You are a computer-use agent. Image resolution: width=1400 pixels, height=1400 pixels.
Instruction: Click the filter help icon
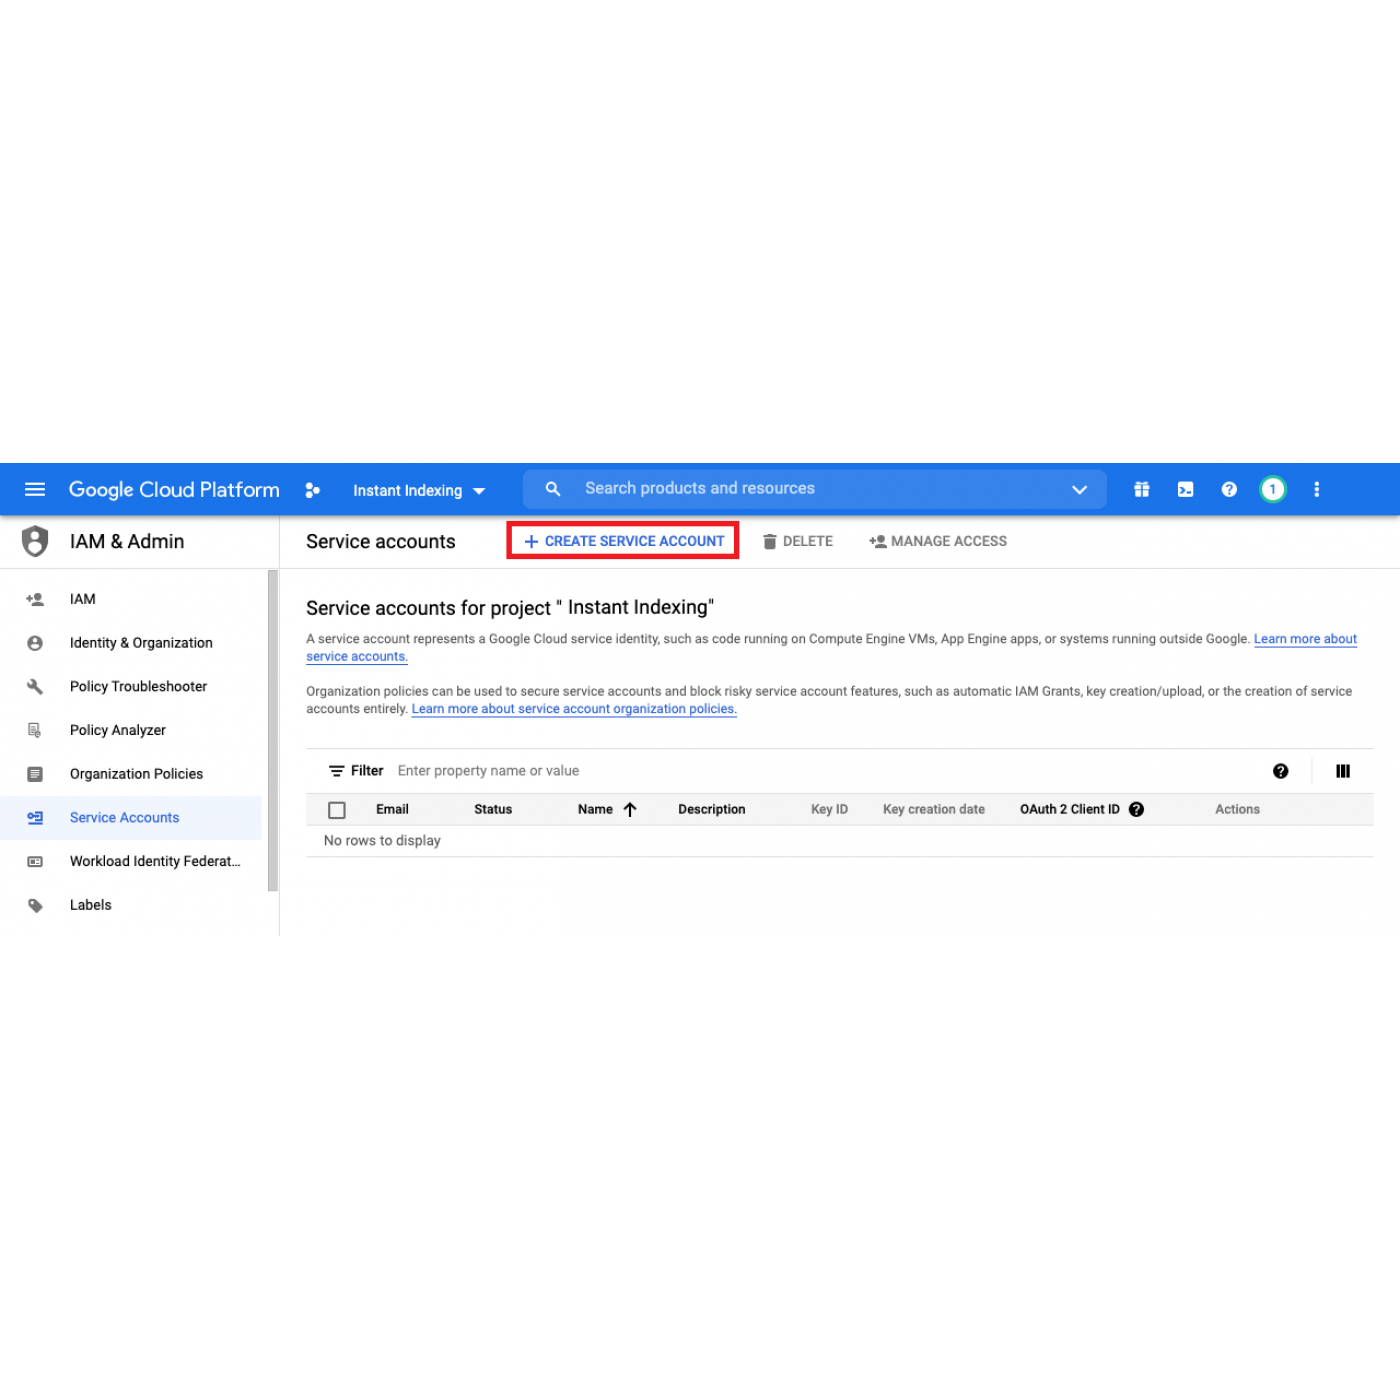tap(1280, 771)
